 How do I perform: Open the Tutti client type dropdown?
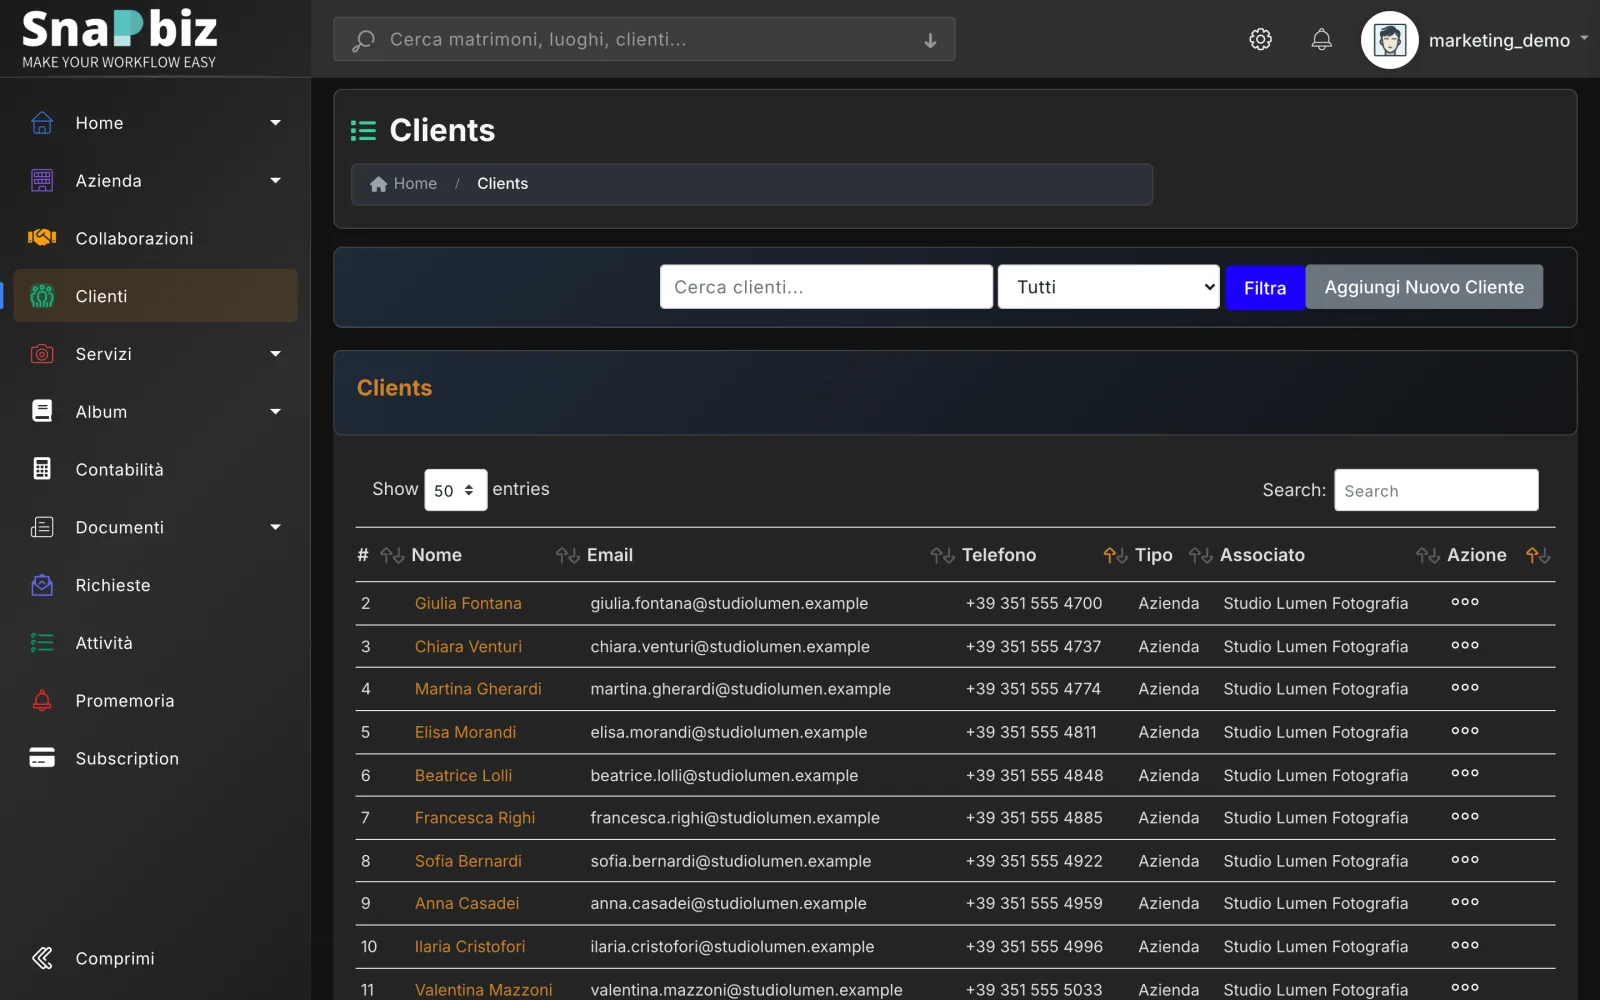1109,287
